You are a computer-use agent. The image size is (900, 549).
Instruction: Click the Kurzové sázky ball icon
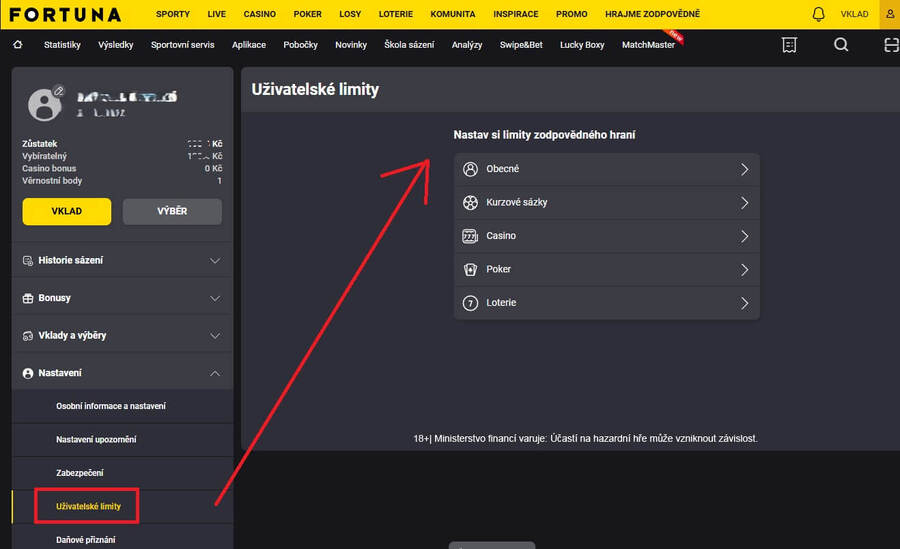tap(470, 202)
